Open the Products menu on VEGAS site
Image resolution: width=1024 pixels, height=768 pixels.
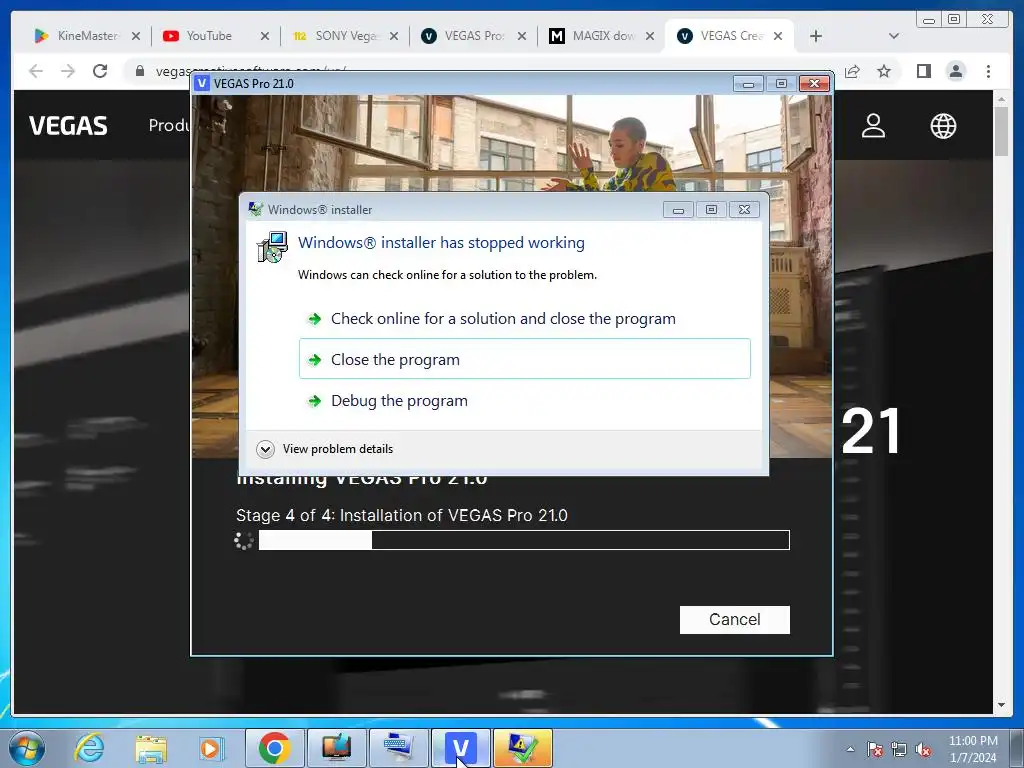170,125
